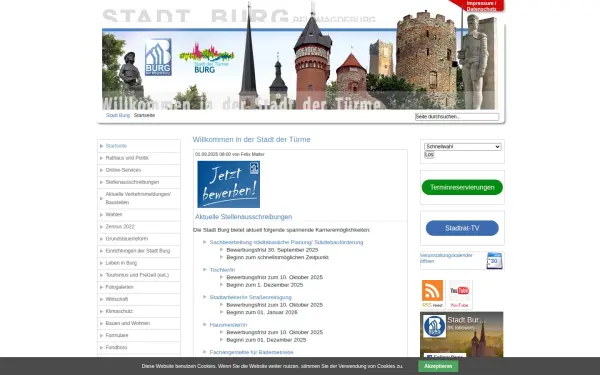Open Tischler/in job link

[x=222, y=270]
